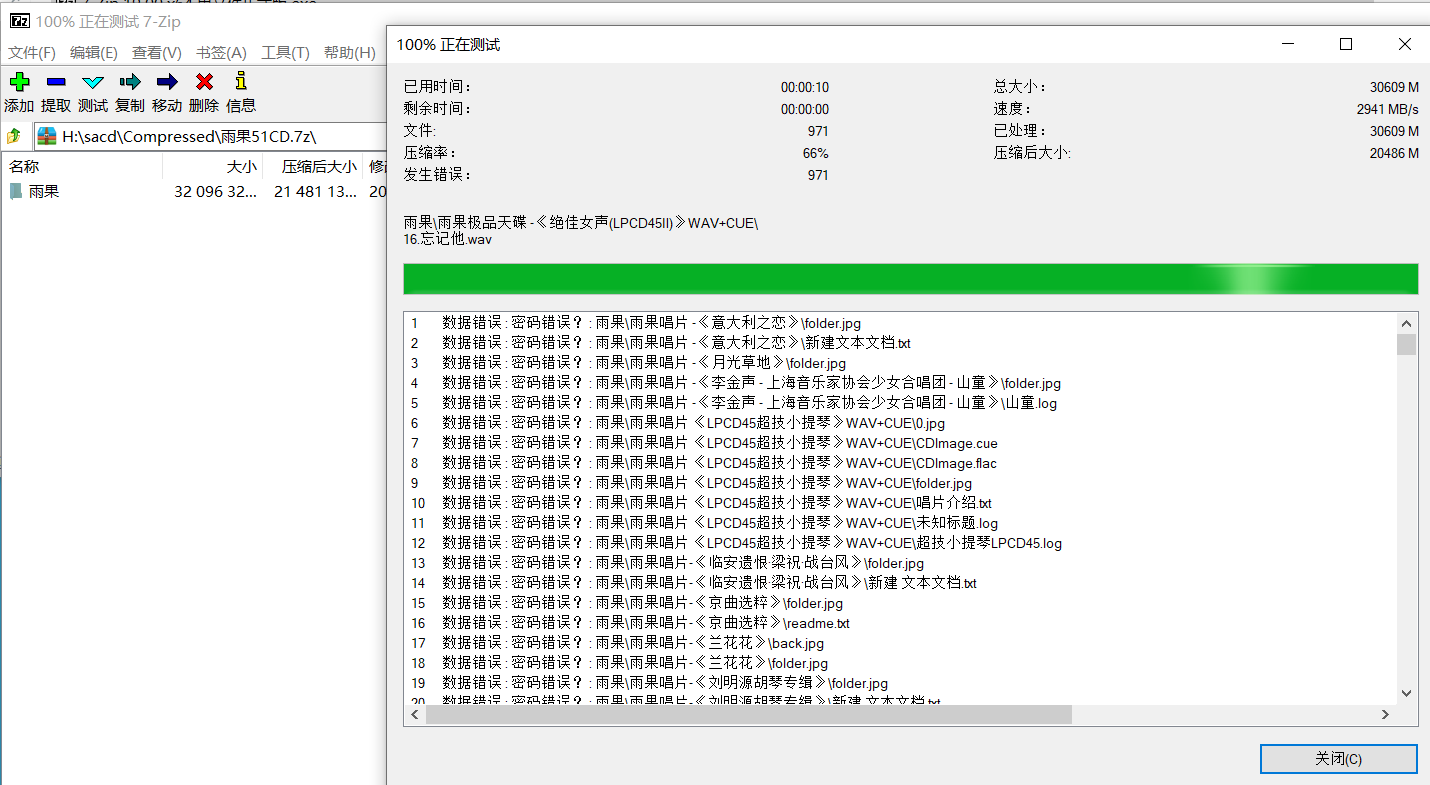Click the Test (测试) toolbar icon

93,82
